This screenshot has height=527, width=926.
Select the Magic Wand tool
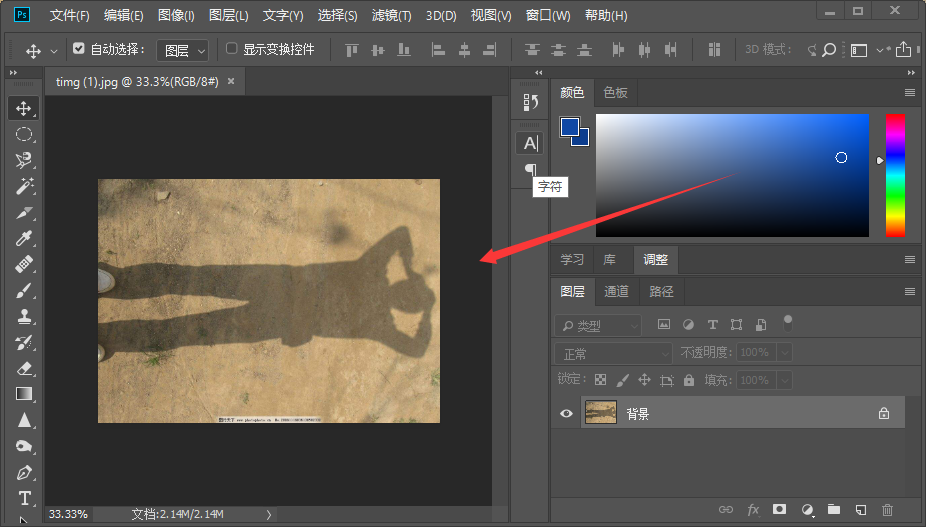(x=24, y=186)
